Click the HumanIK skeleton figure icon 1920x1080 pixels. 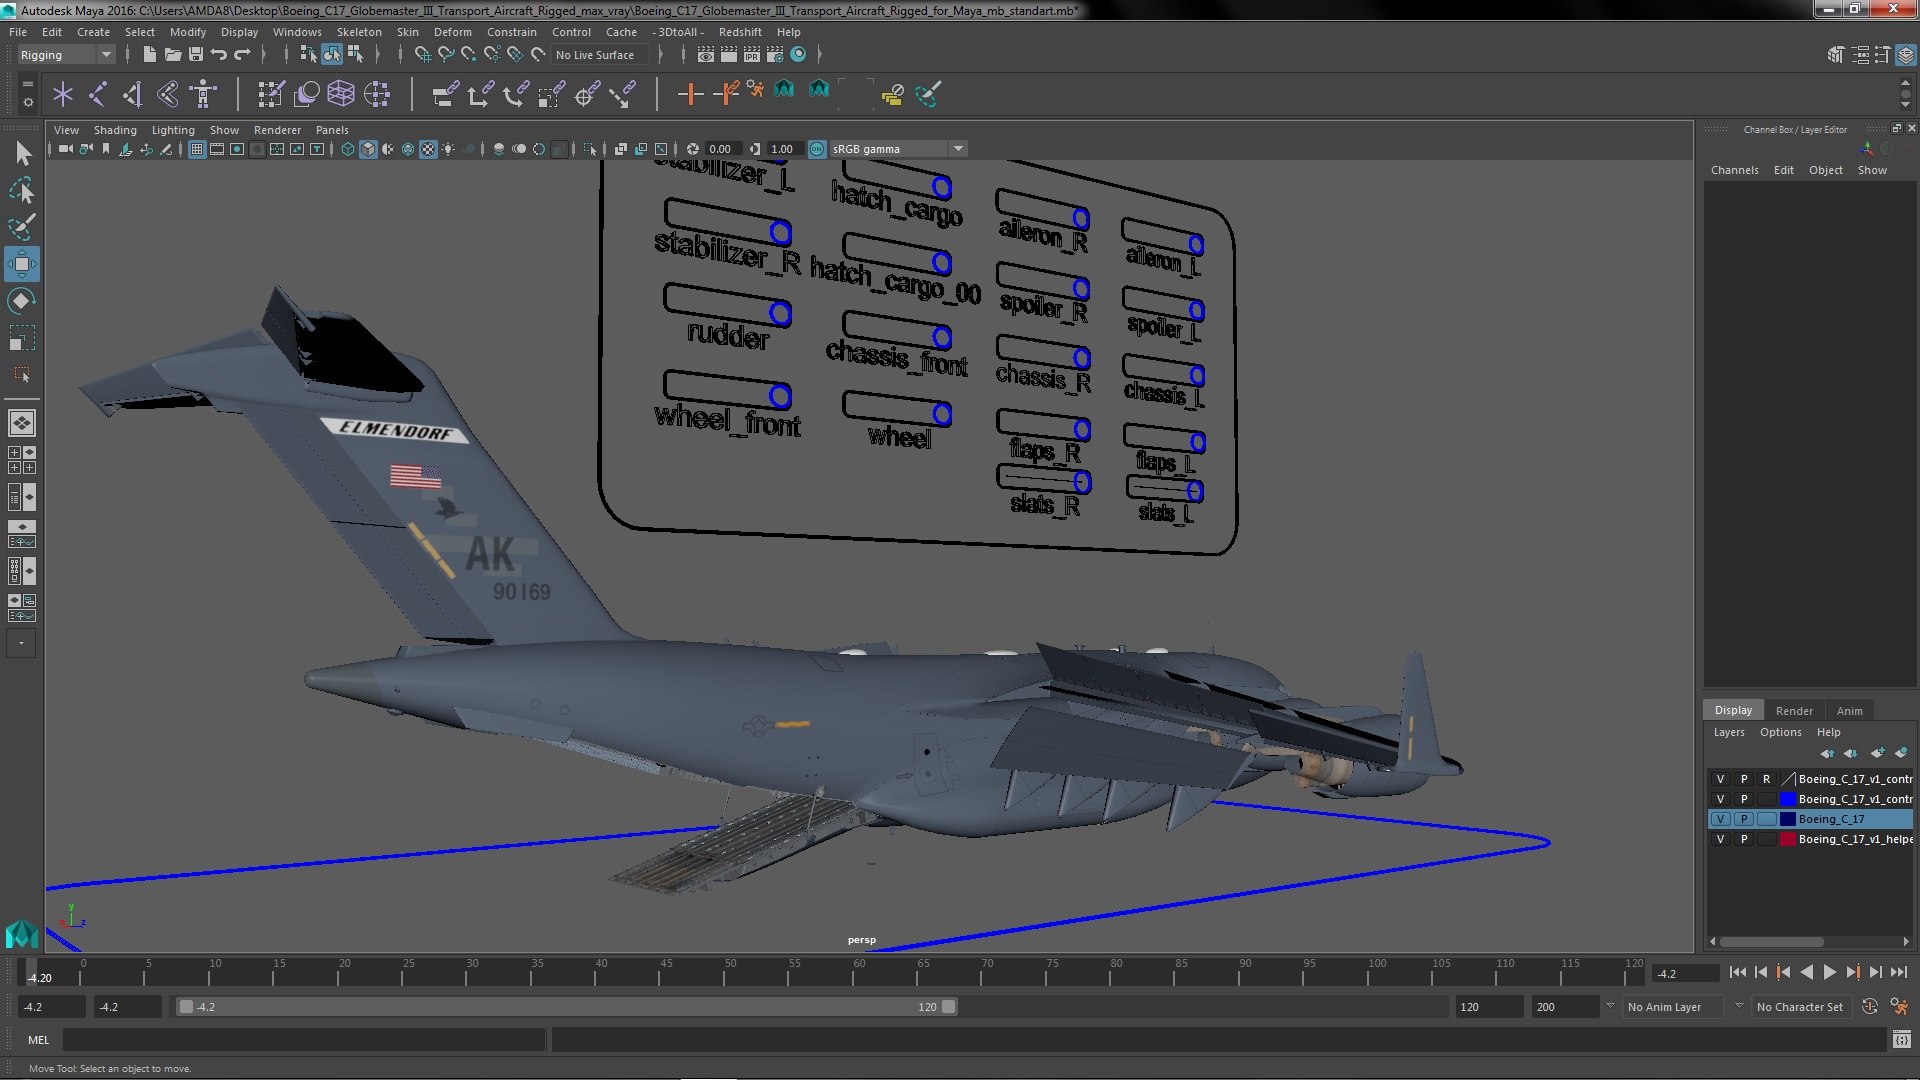point(203,95)
